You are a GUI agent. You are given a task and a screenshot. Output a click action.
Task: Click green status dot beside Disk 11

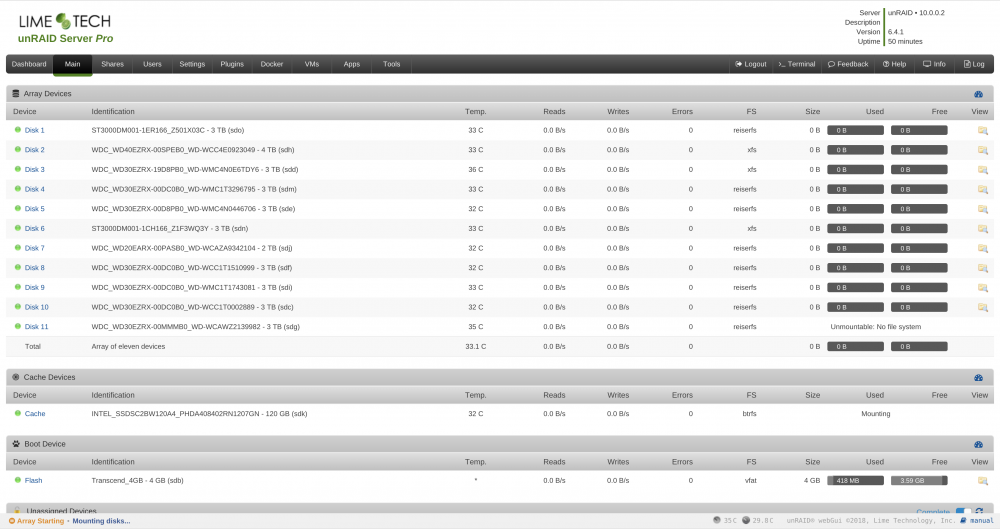click(18, 326)
